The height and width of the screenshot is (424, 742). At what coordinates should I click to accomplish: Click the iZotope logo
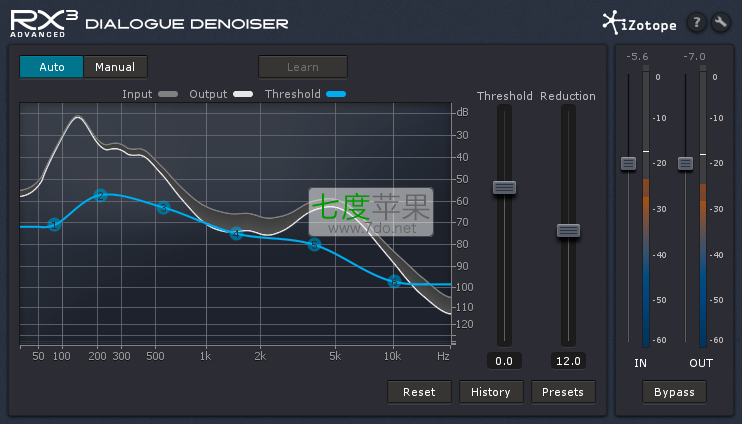point(639,23)
